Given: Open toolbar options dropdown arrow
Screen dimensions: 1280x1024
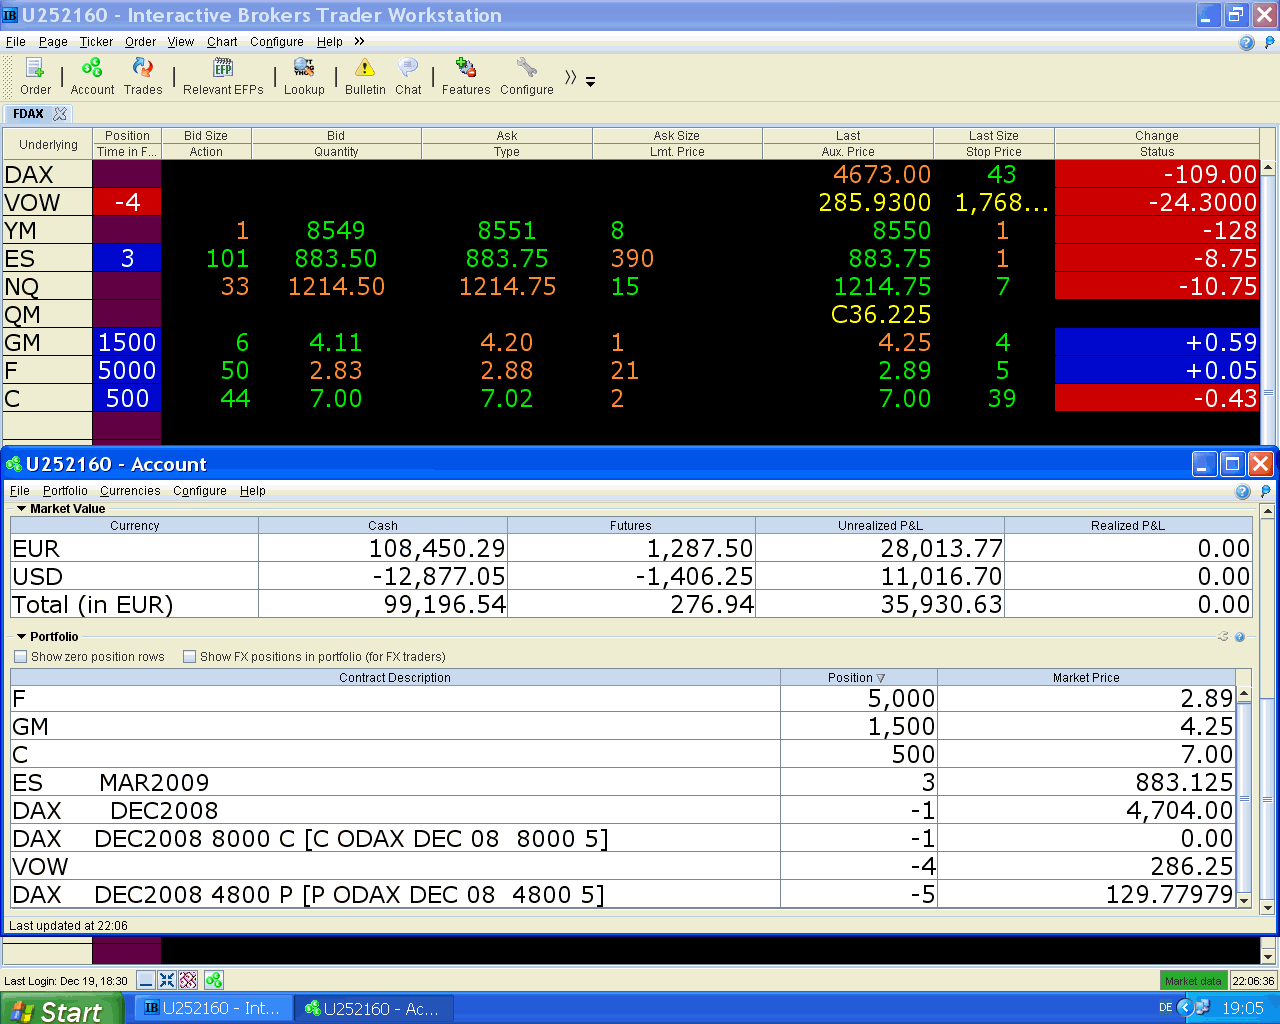Looking at the screenshot, I should point(591,82).
